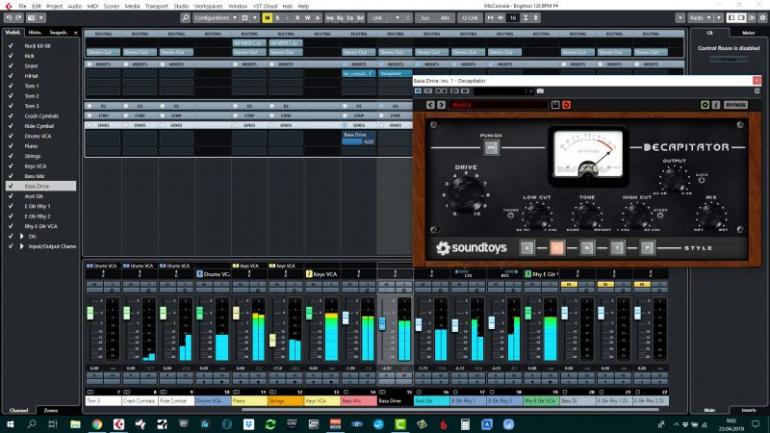Click the redo arrow in MixConsole toolbar

click(19, 18)
